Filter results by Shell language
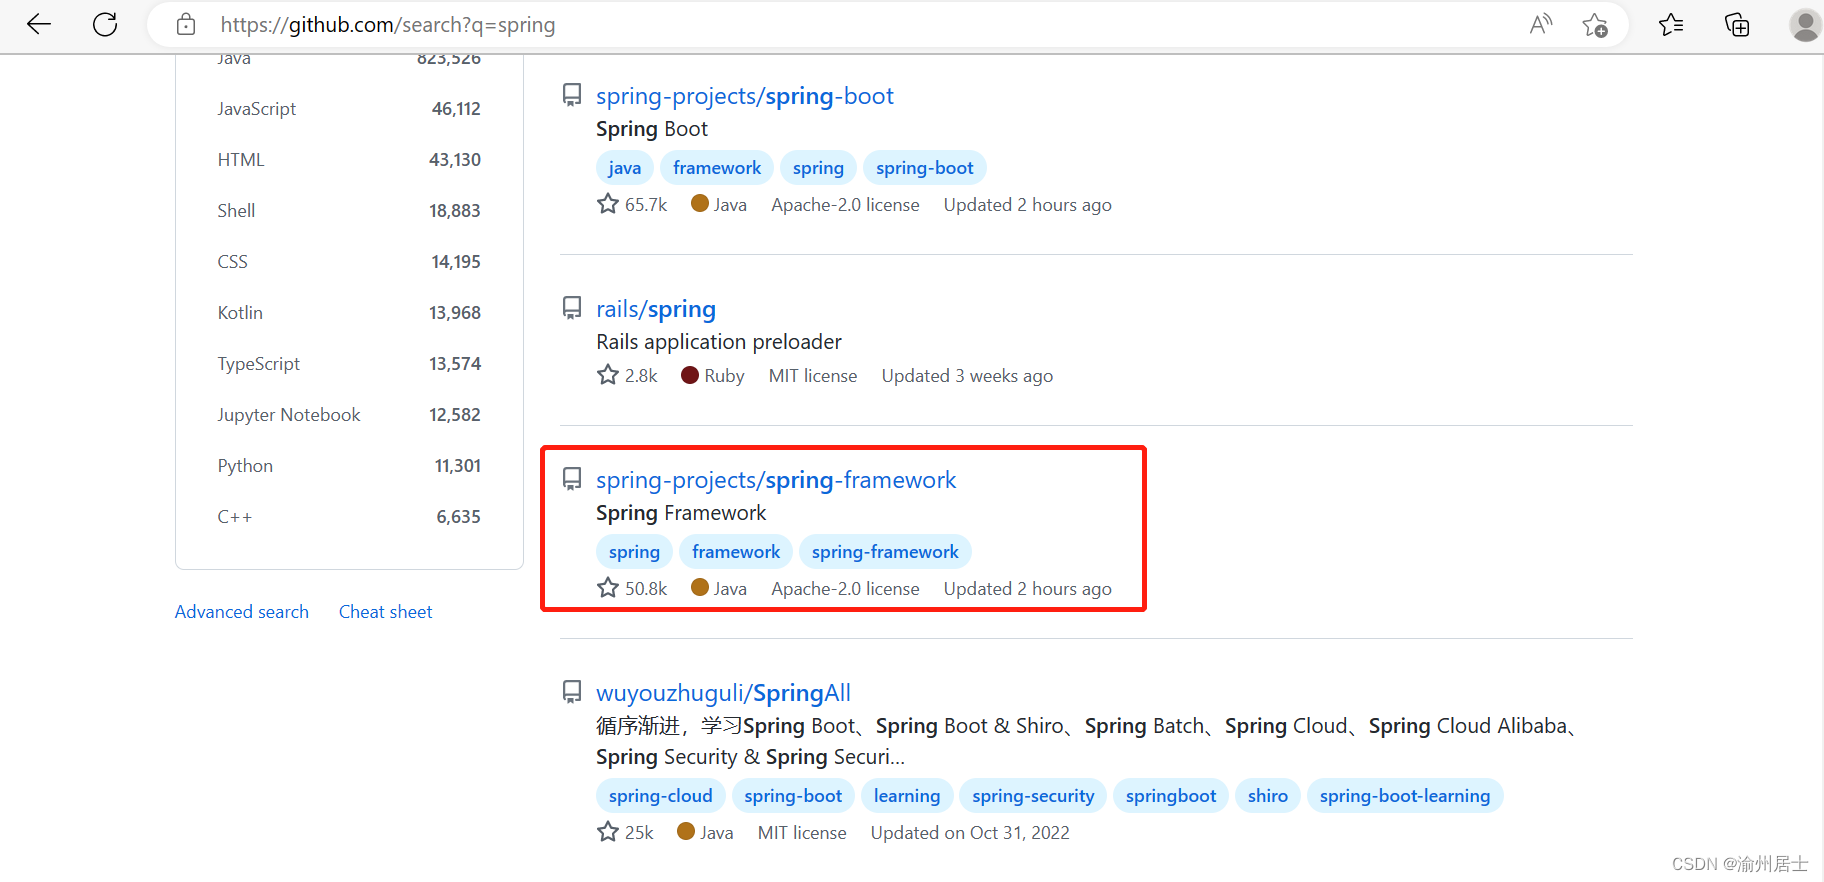Image resolution: width=1824 pixels, height=882 pixels. click(349, 211)
